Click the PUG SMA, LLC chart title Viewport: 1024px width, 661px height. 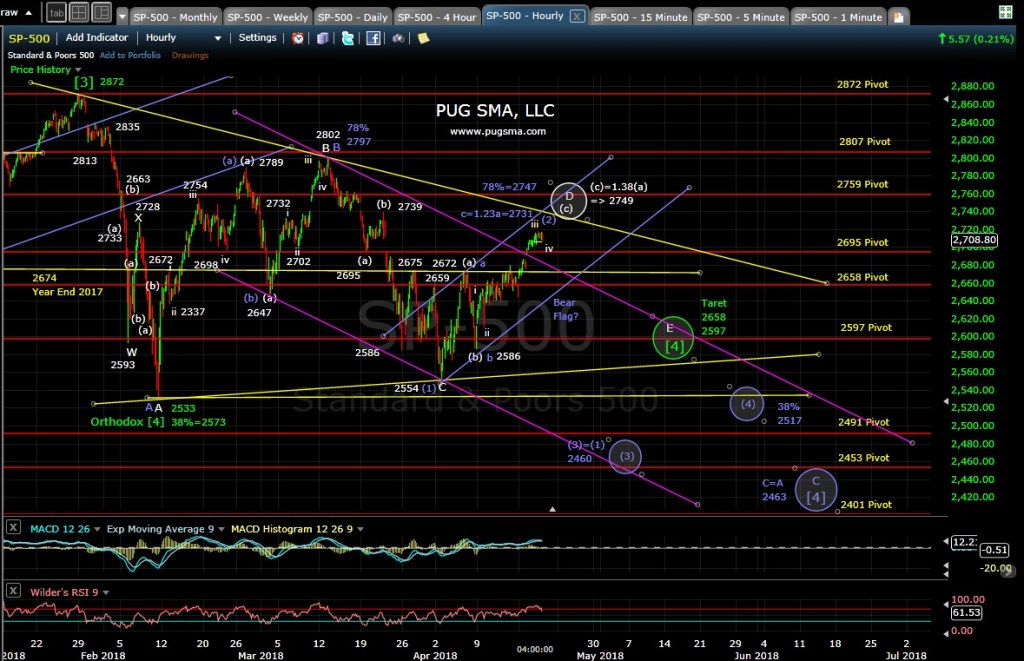[x=495, y=110]
